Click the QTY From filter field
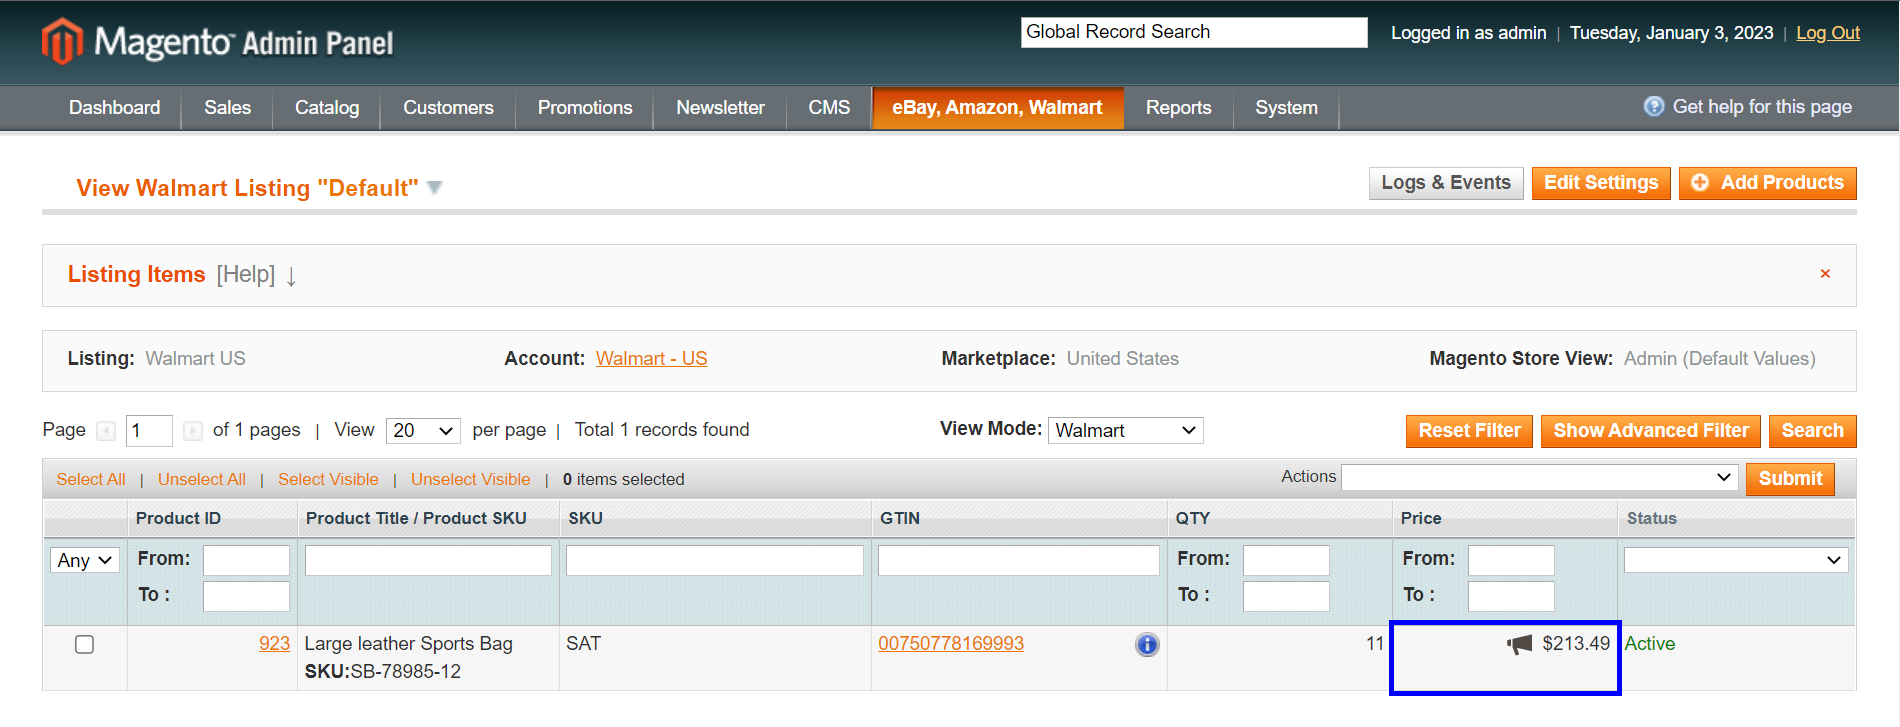This screenshot has height=727, width=1900. (1286, 560)
